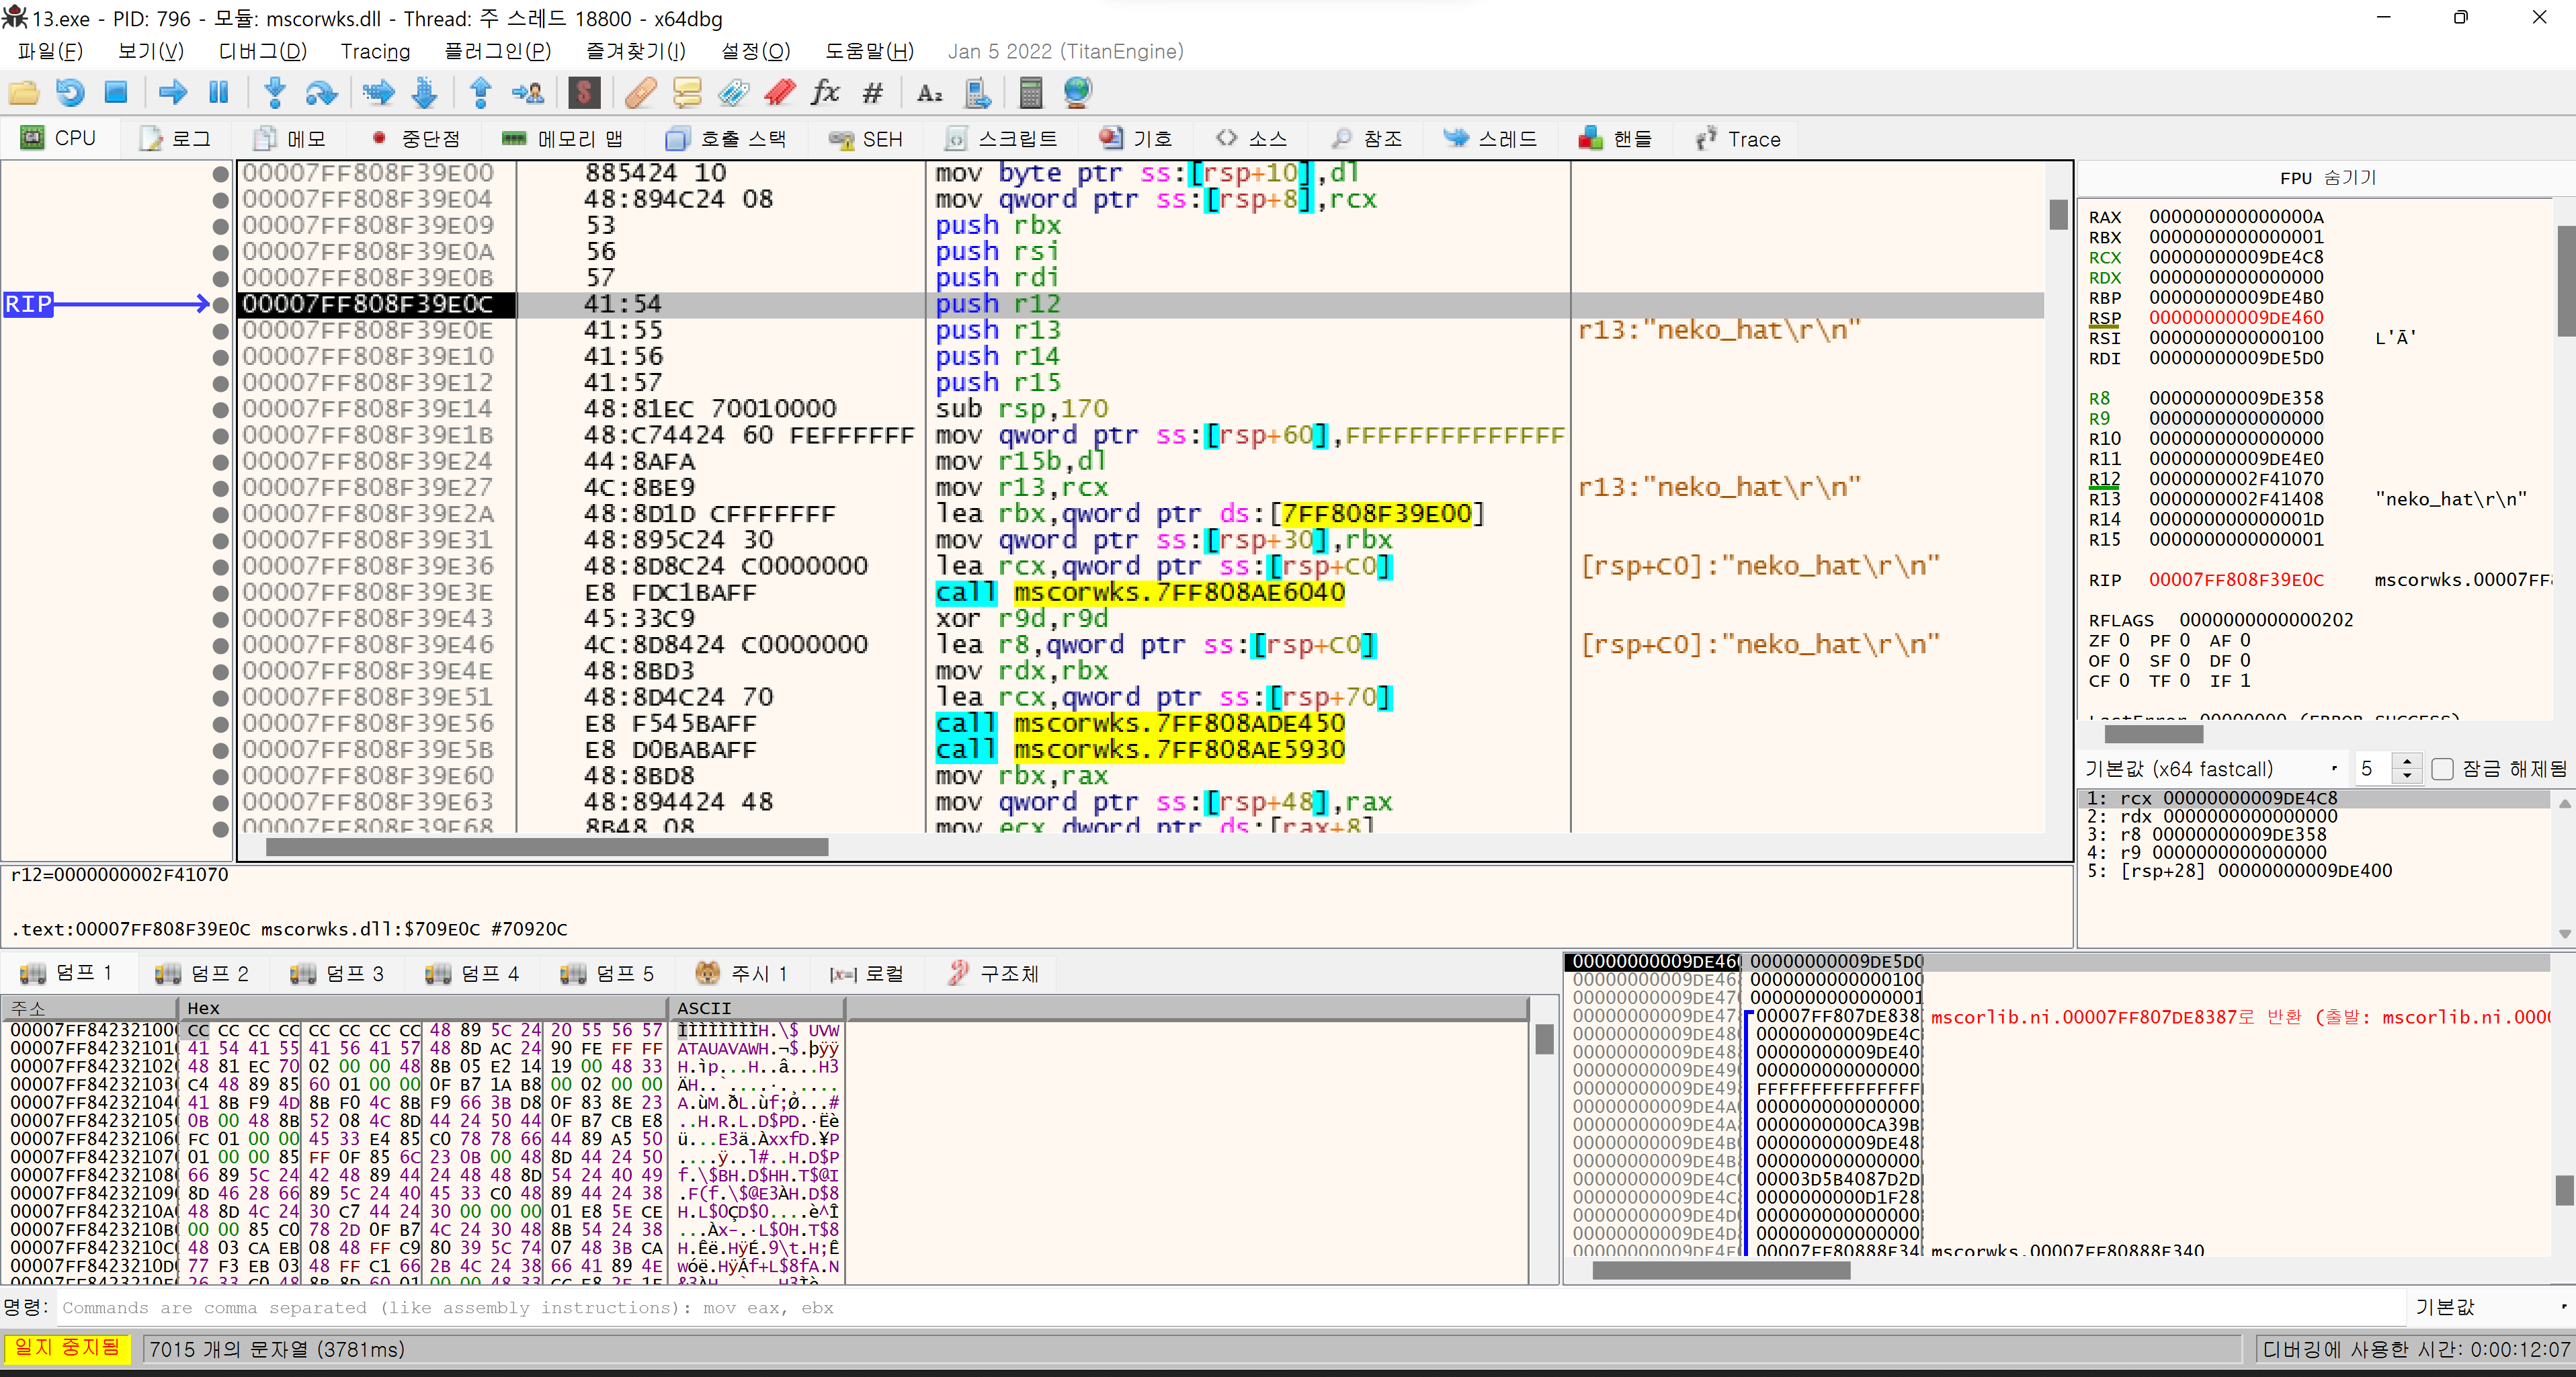The width and height of the screenshot is (2576, 1377).
Task: Open string search with the Az icon
Action: point(930,93)
